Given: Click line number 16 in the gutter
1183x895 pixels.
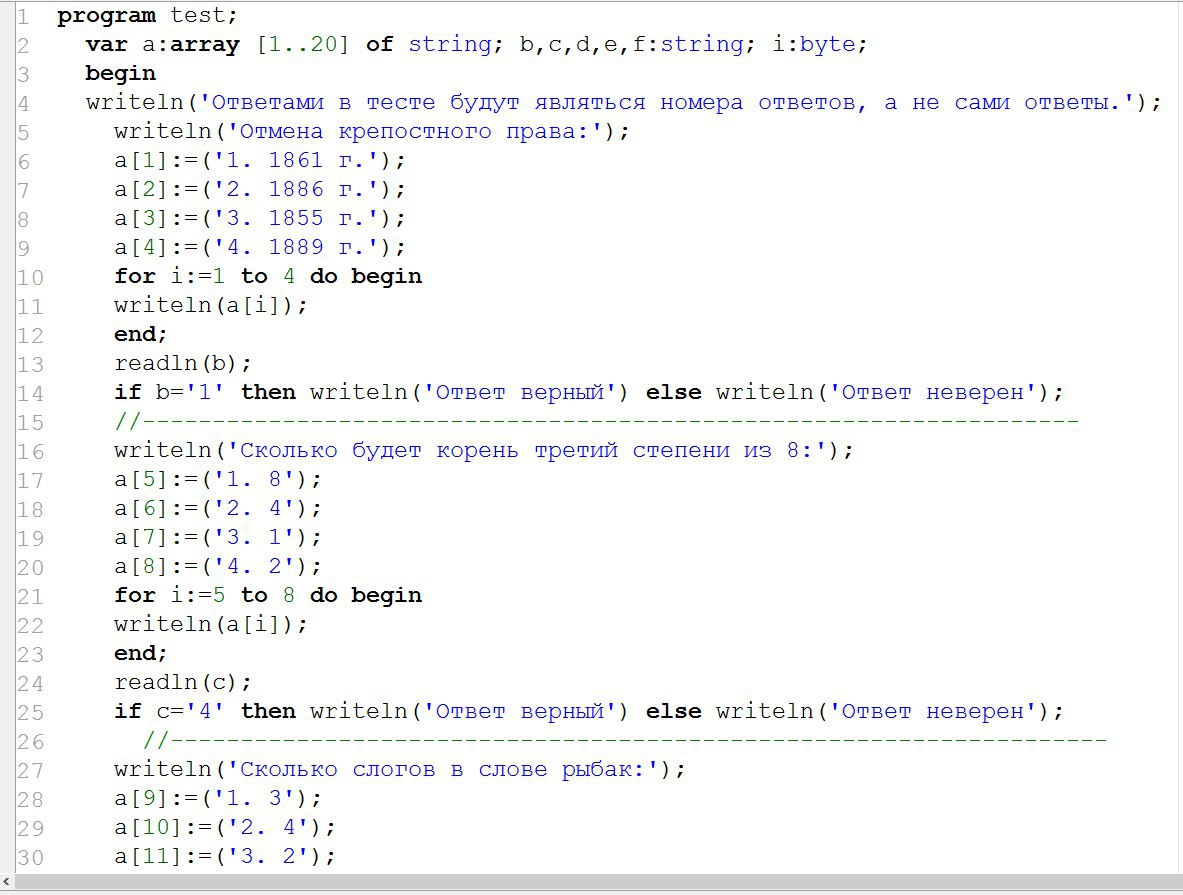Looking at the screenshot, I should click(x=30, y=452).
